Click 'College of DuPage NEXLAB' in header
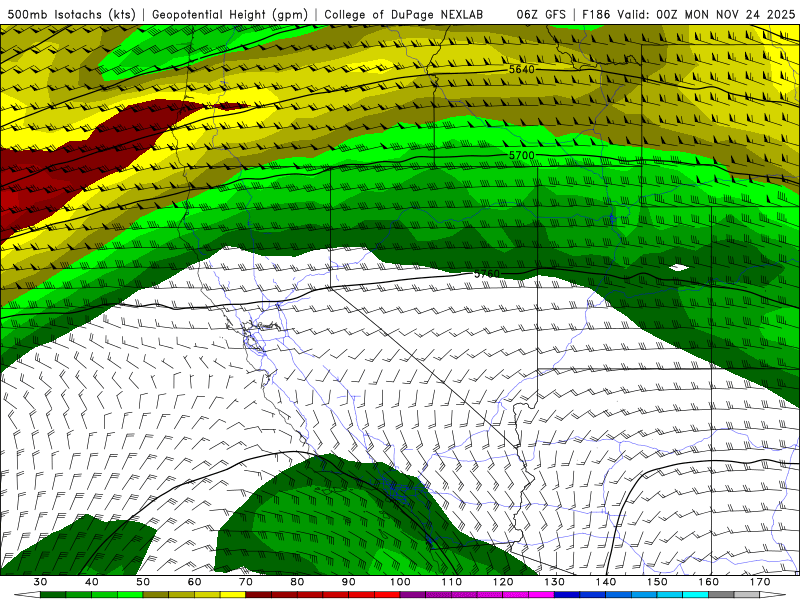This screenshot has width=800, height=600. click(404, 15)
